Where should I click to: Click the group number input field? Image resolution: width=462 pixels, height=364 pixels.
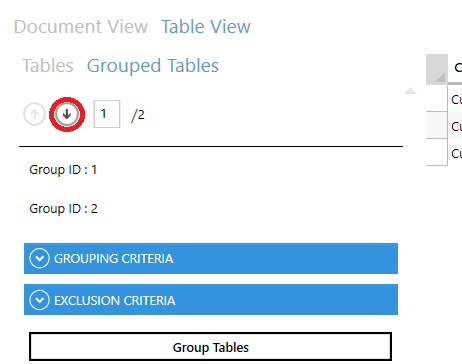click(107, 114)
